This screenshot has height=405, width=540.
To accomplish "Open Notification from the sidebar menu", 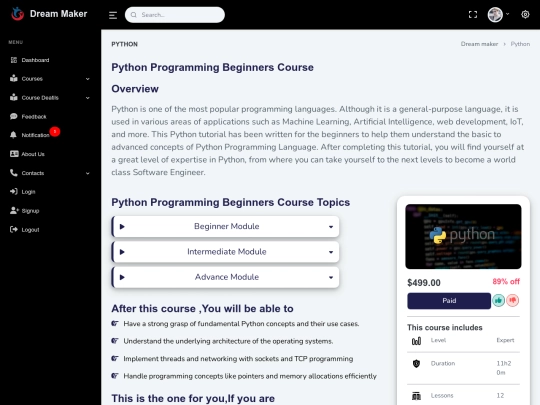I will [x=35, y=135].
